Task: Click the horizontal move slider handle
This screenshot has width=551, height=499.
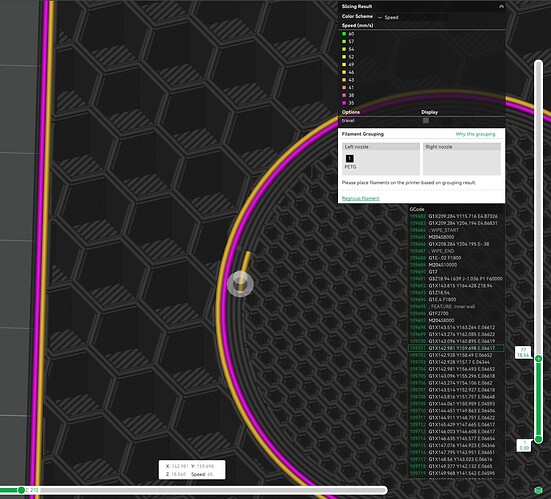Action: tap(21, 490)
